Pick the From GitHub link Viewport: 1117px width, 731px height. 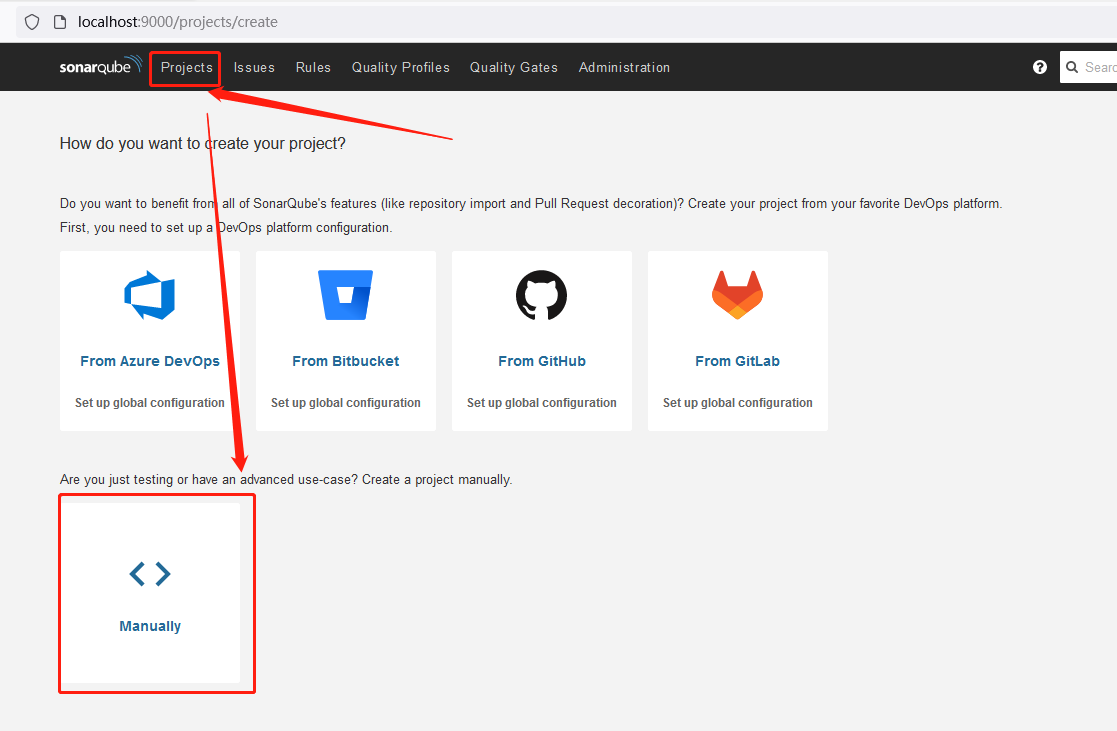click(x=541, y=361)
